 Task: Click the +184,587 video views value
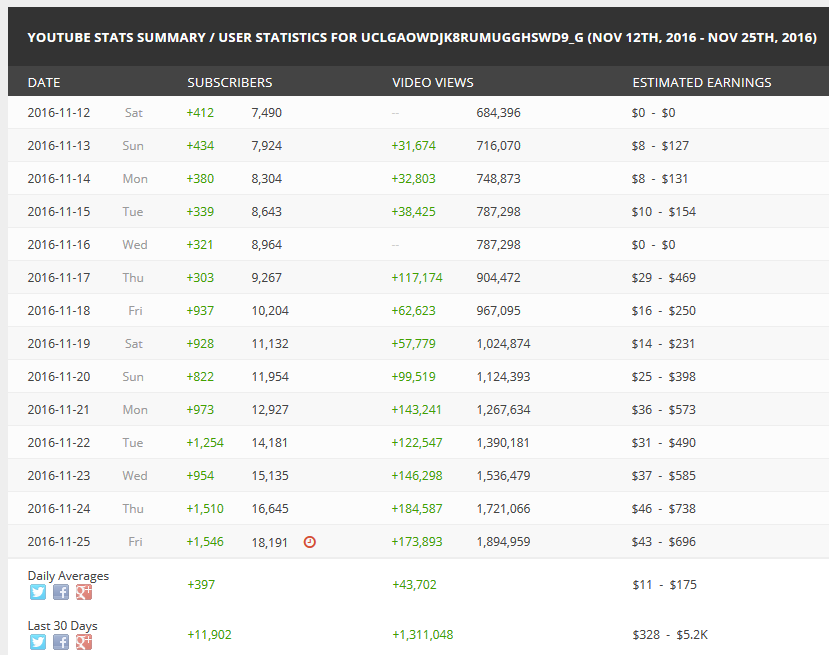(417, 509)
